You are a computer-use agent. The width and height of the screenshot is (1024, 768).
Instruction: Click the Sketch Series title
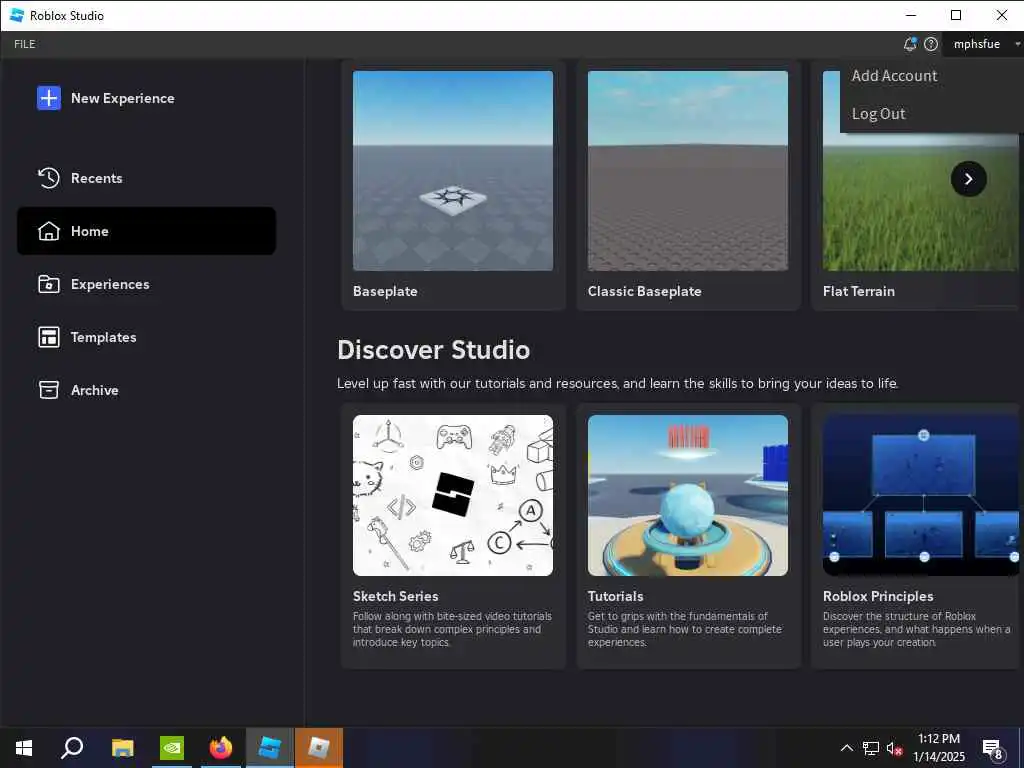point(395,596)
